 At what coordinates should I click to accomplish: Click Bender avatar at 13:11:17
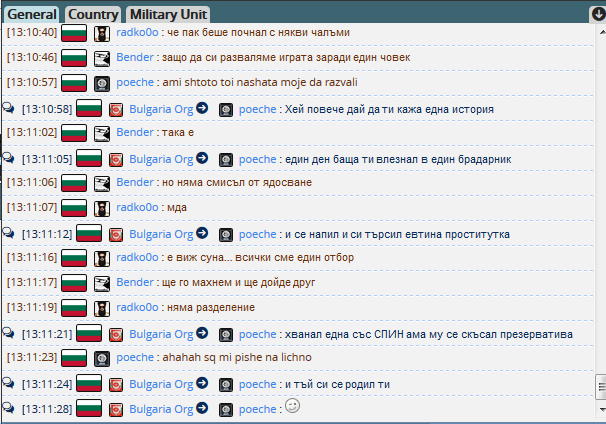pyautogui.click(x=102, y=284)
